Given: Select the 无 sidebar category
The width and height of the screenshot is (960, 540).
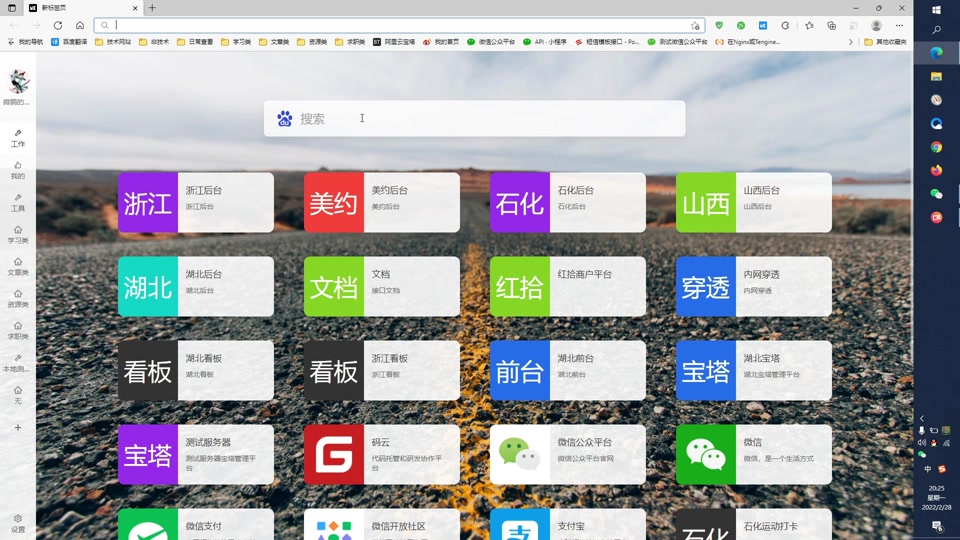Looking at the screenshot, I should point(18,395).
